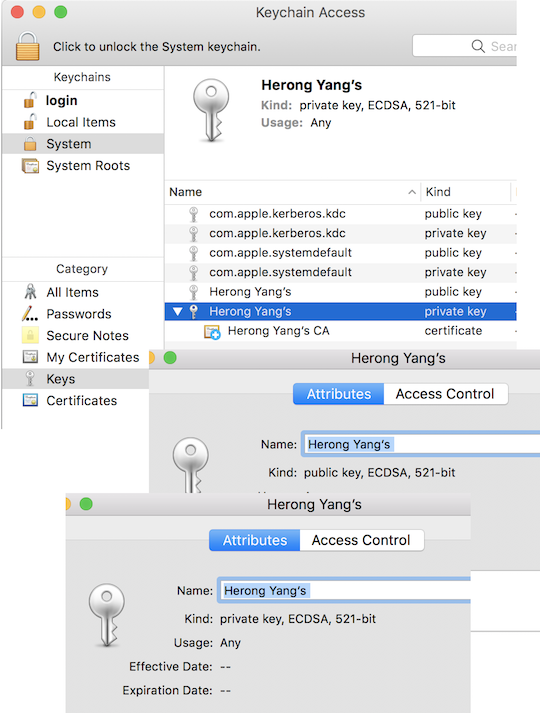Click the key icon beside com.apple.systemdefault private key
Viewport: 540px width, 713px height.
coord(194,273)
